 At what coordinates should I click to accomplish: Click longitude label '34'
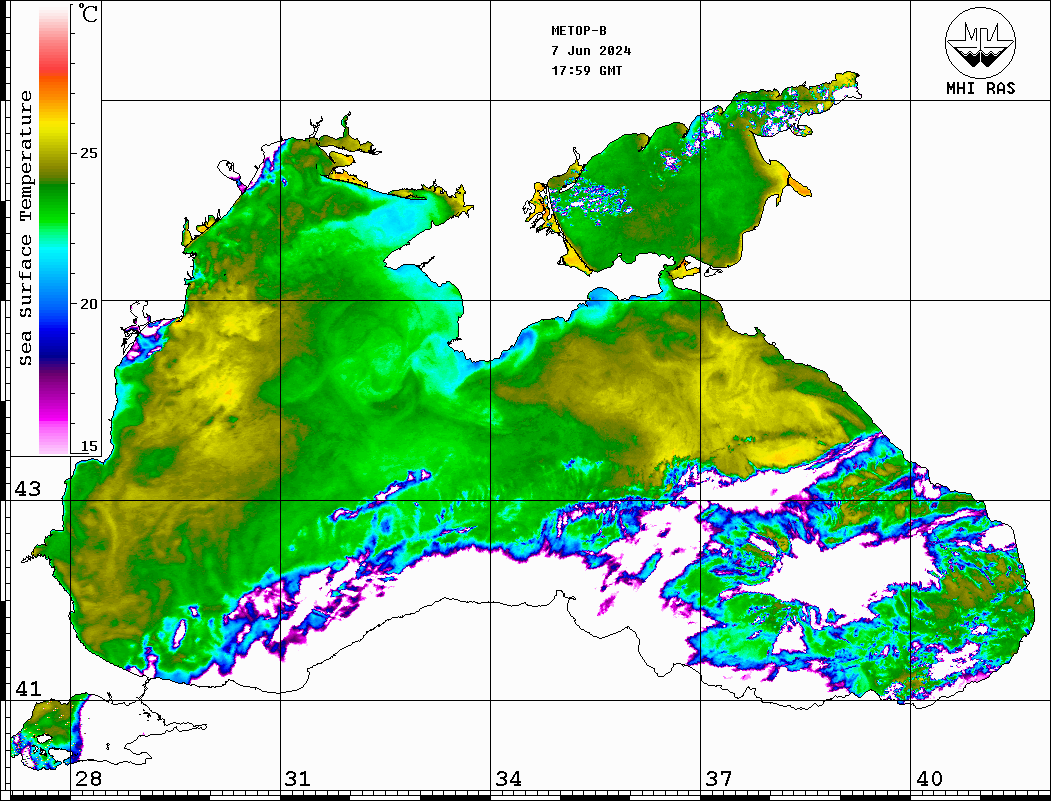click(508, 778)
